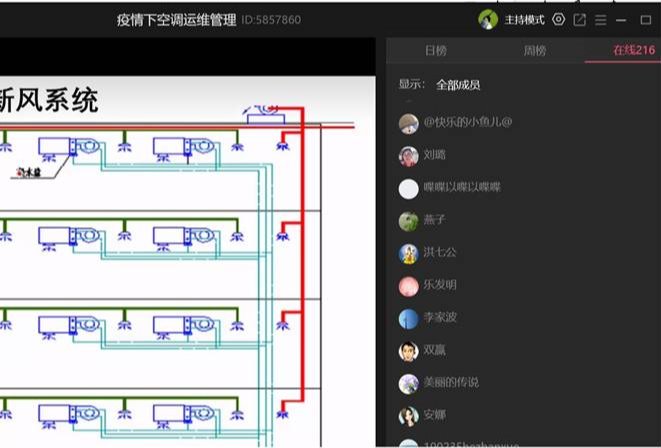Select the 在线216 tab
The image size is (661, 448).
pyautogui.click(x=634, y=50)
